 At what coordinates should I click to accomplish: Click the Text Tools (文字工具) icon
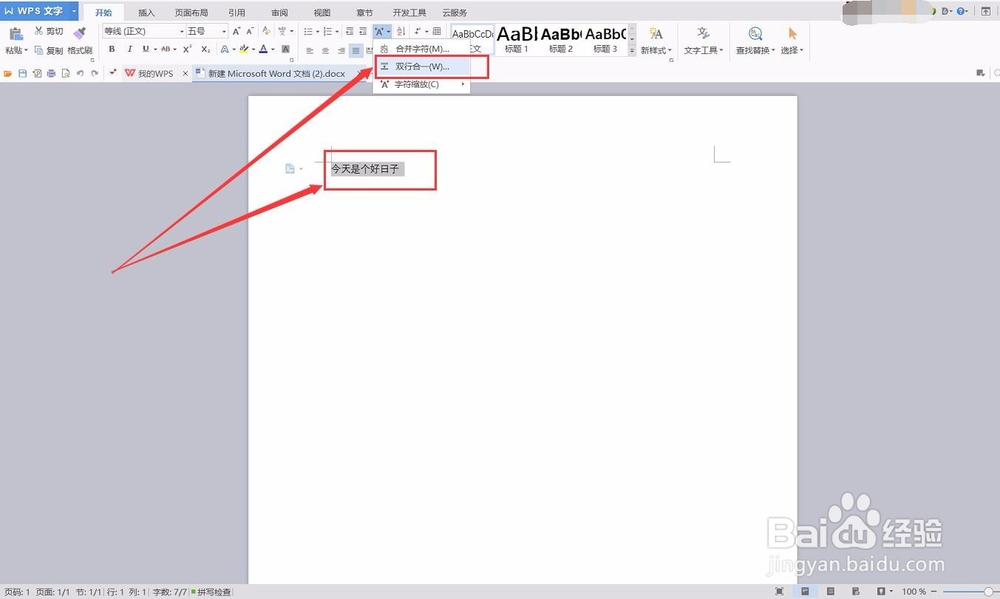pyautogui.click(x=703, y=34)
